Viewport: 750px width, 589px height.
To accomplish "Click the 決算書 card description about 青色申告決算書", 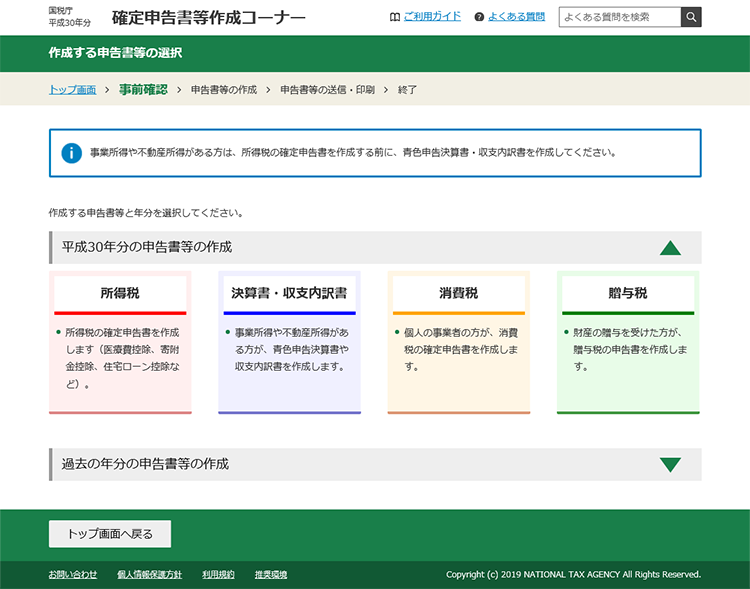I will coord(291,350).
